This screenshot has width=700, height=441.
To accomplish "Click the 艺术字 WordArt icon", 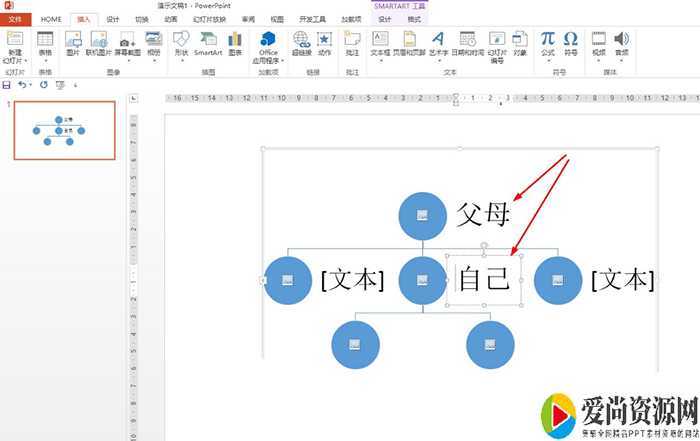I will tap(437, 40).
